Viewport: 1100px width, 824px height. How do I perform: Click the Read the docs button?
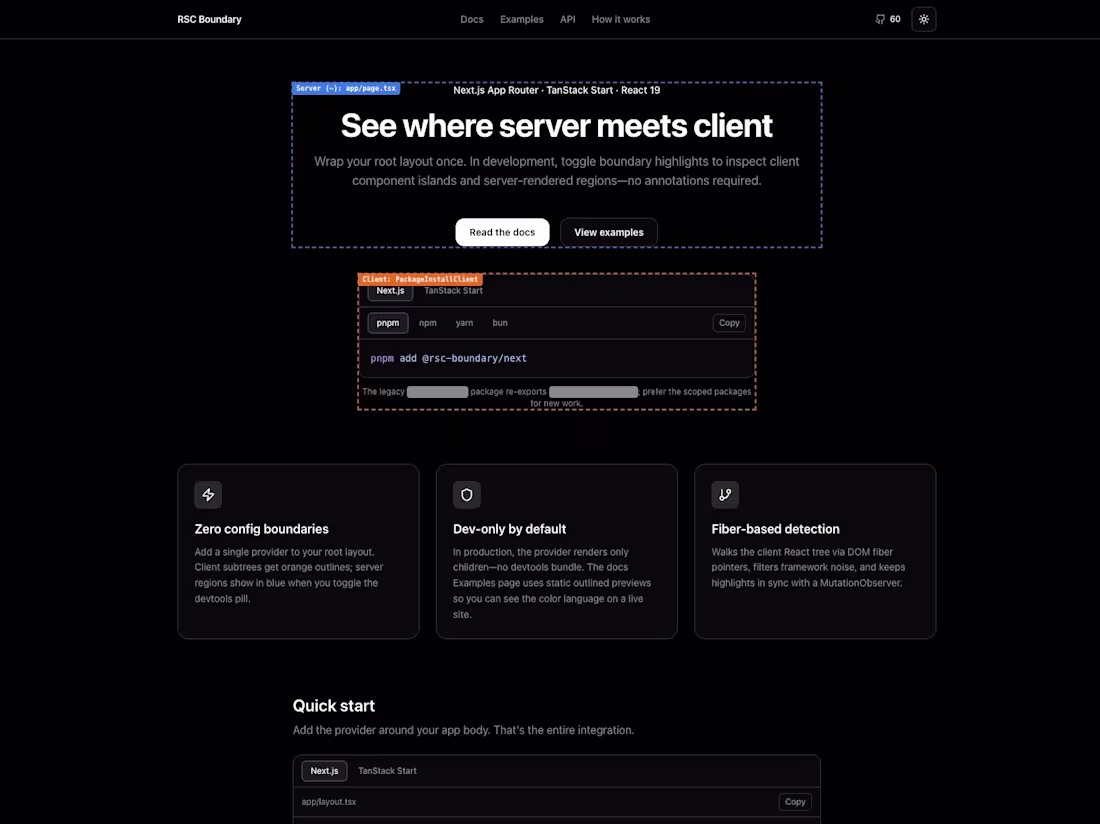pos(502,231)
